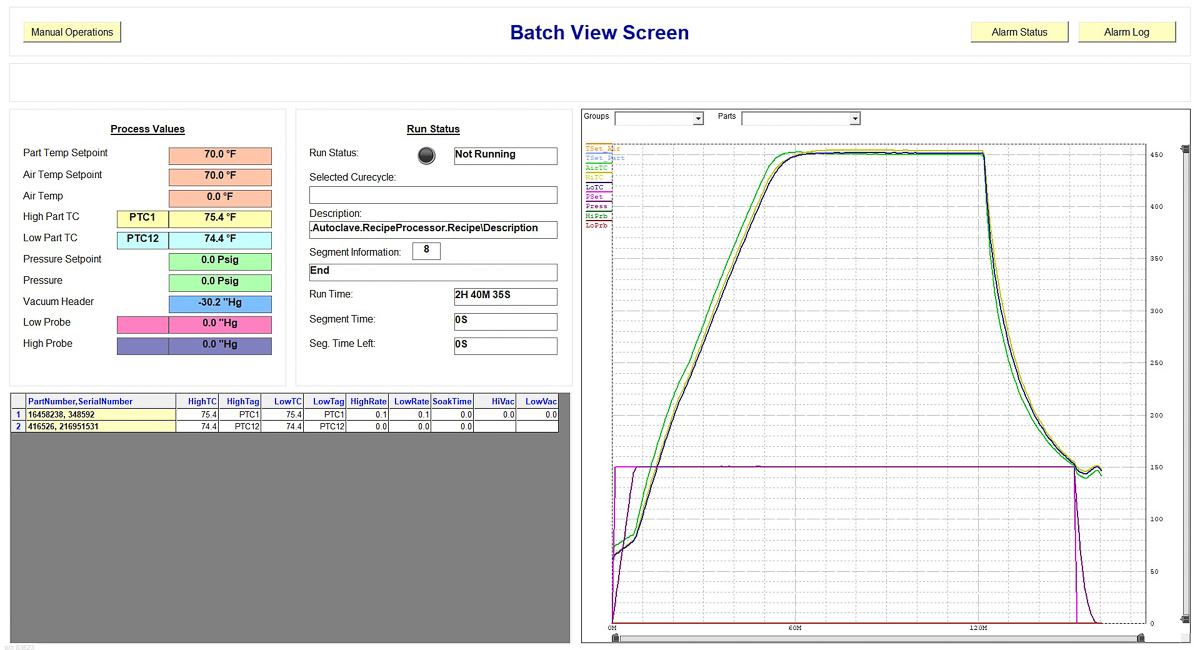Click the Batch View Screen title

599,32
